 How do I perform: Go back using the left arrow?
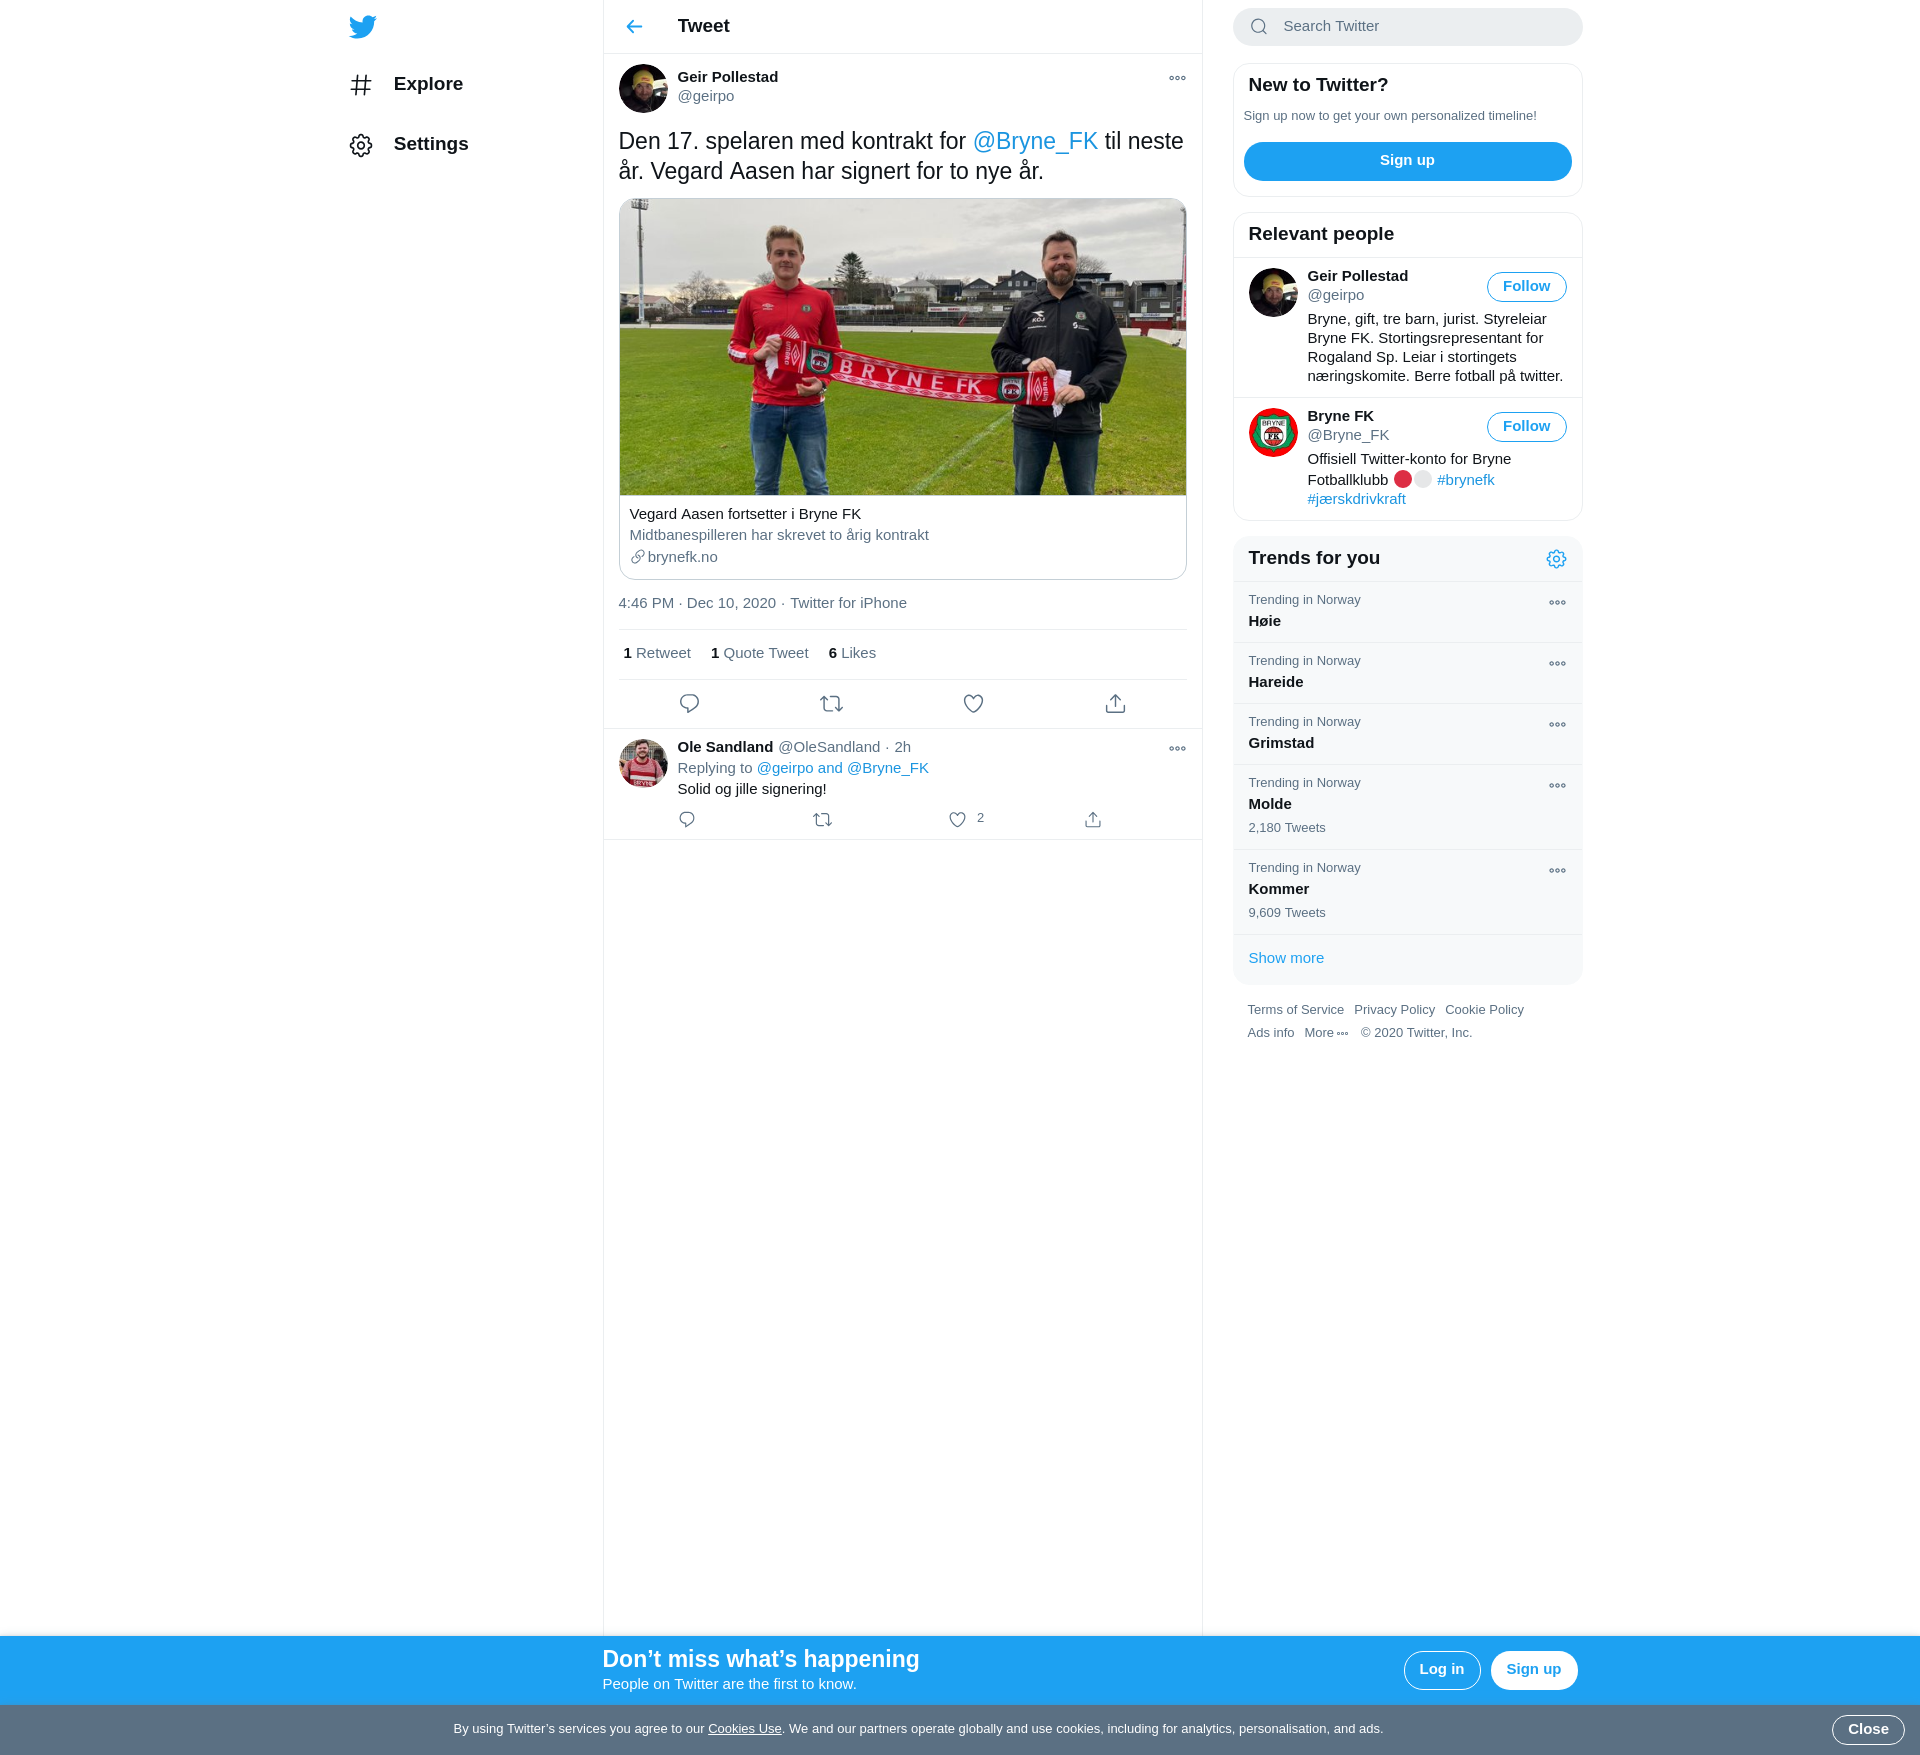tap(634, 27)
